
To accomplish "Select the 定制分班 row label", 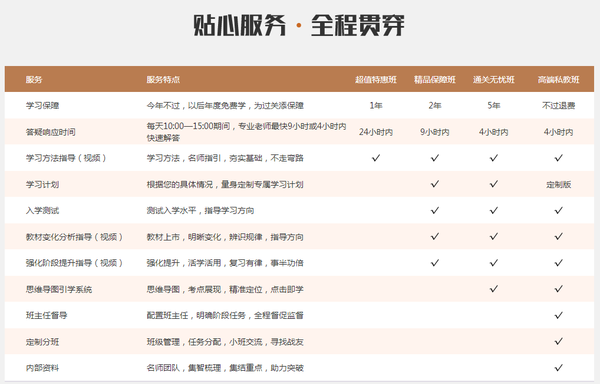I will click(42, 342).
